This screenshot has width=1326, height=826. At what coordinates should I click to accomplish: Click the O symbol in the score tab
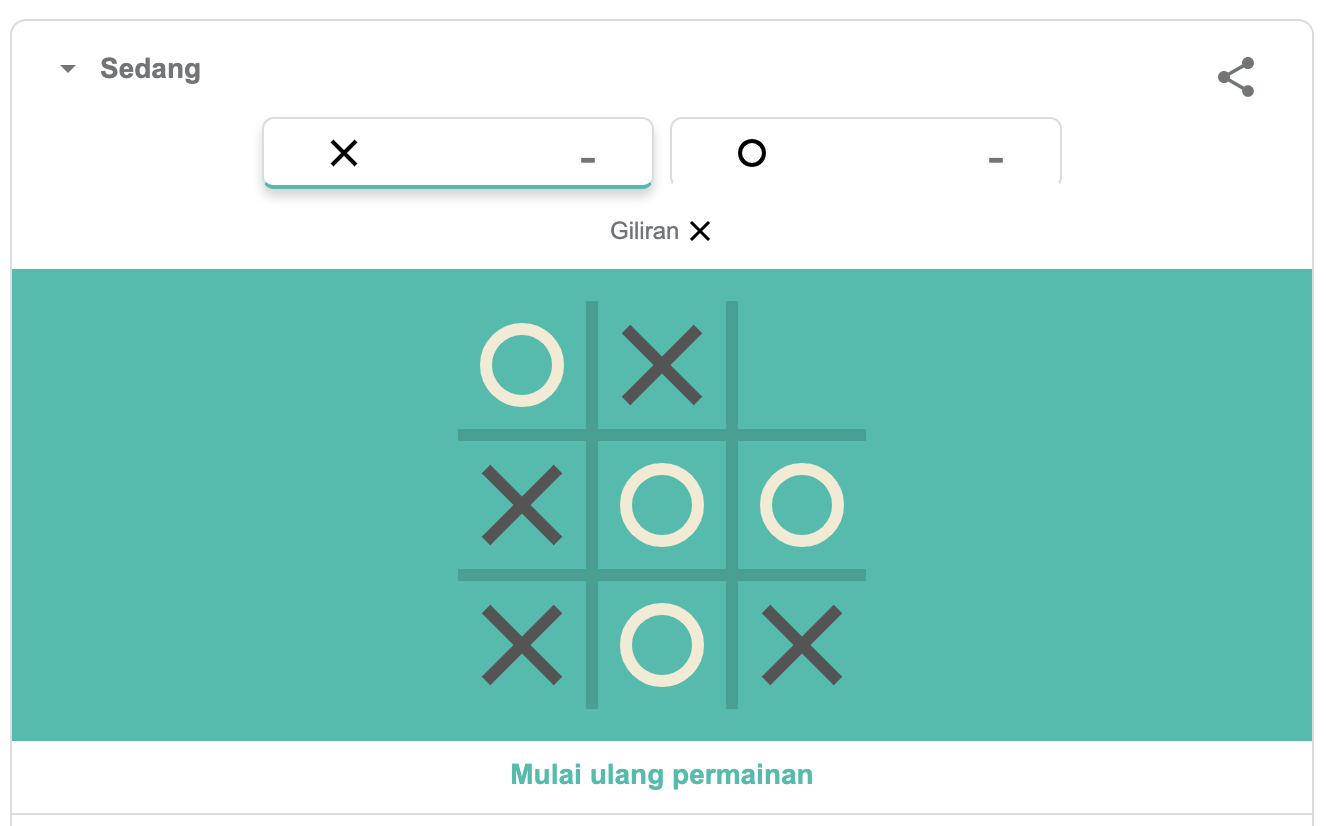point(752,153)
